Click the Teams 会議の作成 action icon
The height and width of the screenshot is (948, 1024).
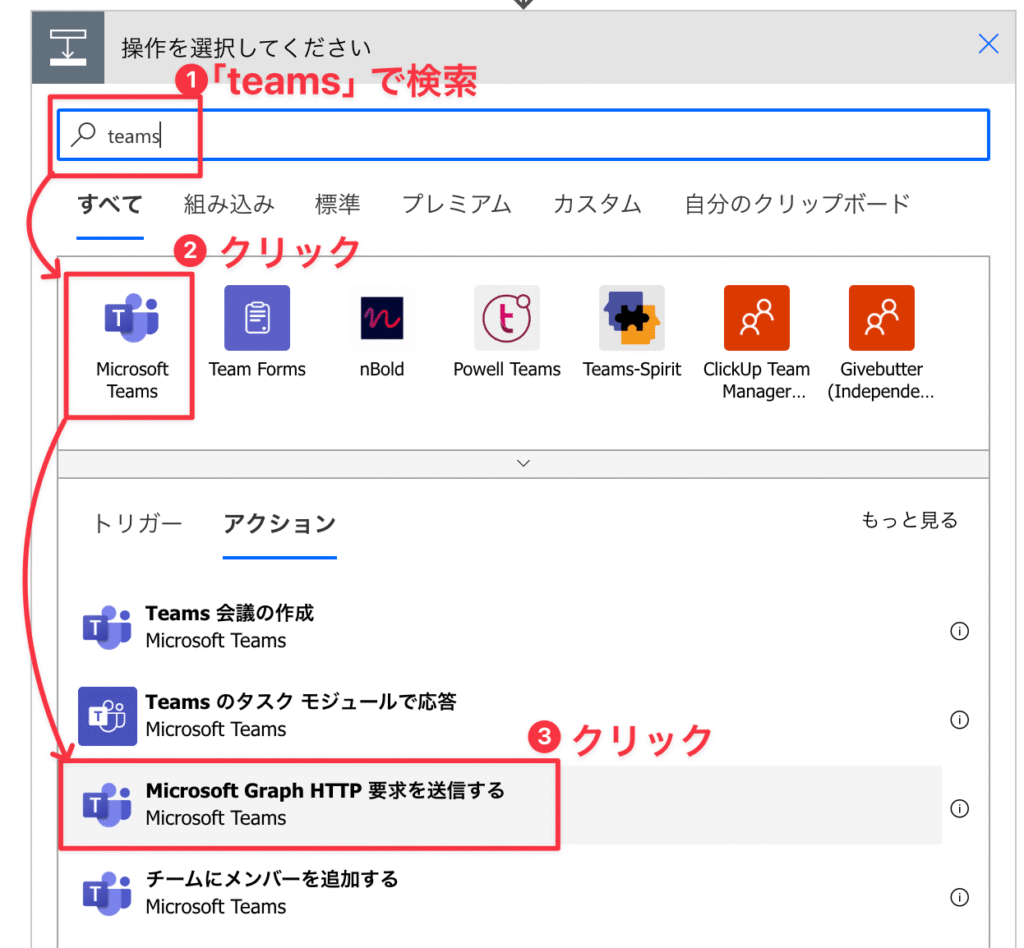point(107,627)
